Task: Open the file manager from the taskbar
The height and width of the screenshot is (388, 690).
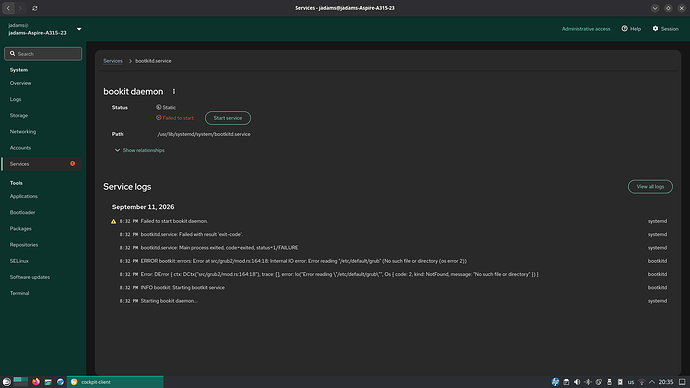Action: click(x=48, y=382)
